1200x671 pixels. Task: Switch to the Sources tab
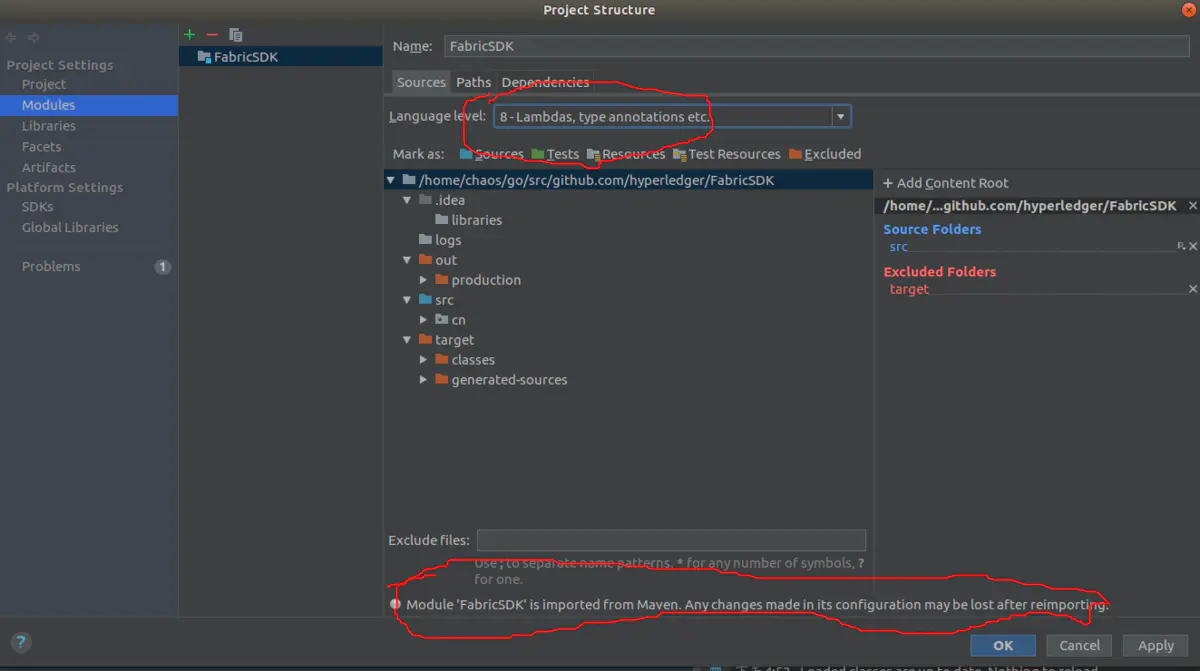tap(421, 82)
